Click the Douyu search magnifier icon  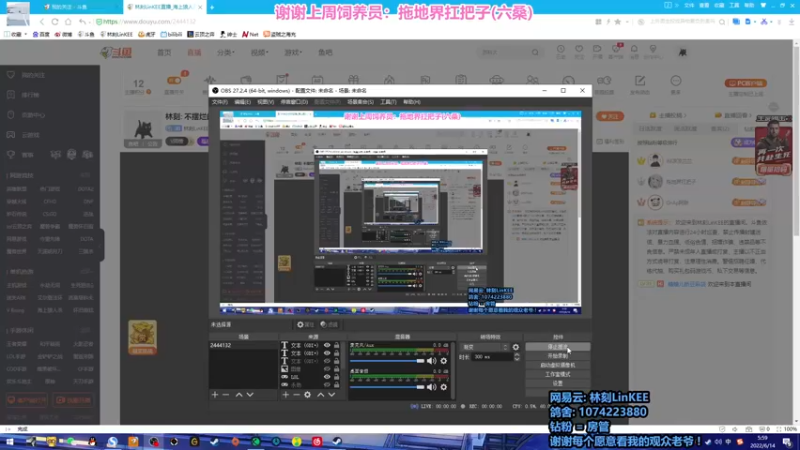click(x=535, y=52)
